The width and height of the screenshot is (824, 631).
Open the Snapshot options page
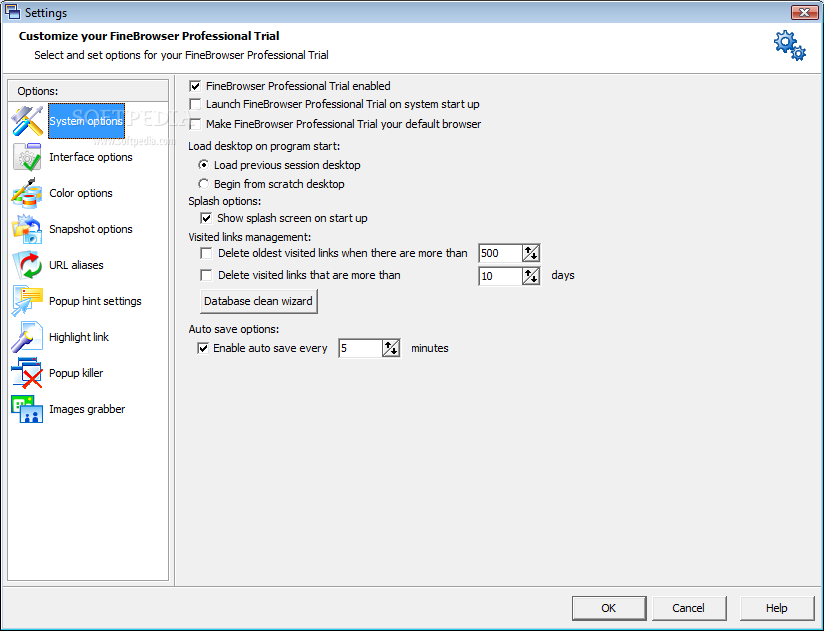[91, 229]
